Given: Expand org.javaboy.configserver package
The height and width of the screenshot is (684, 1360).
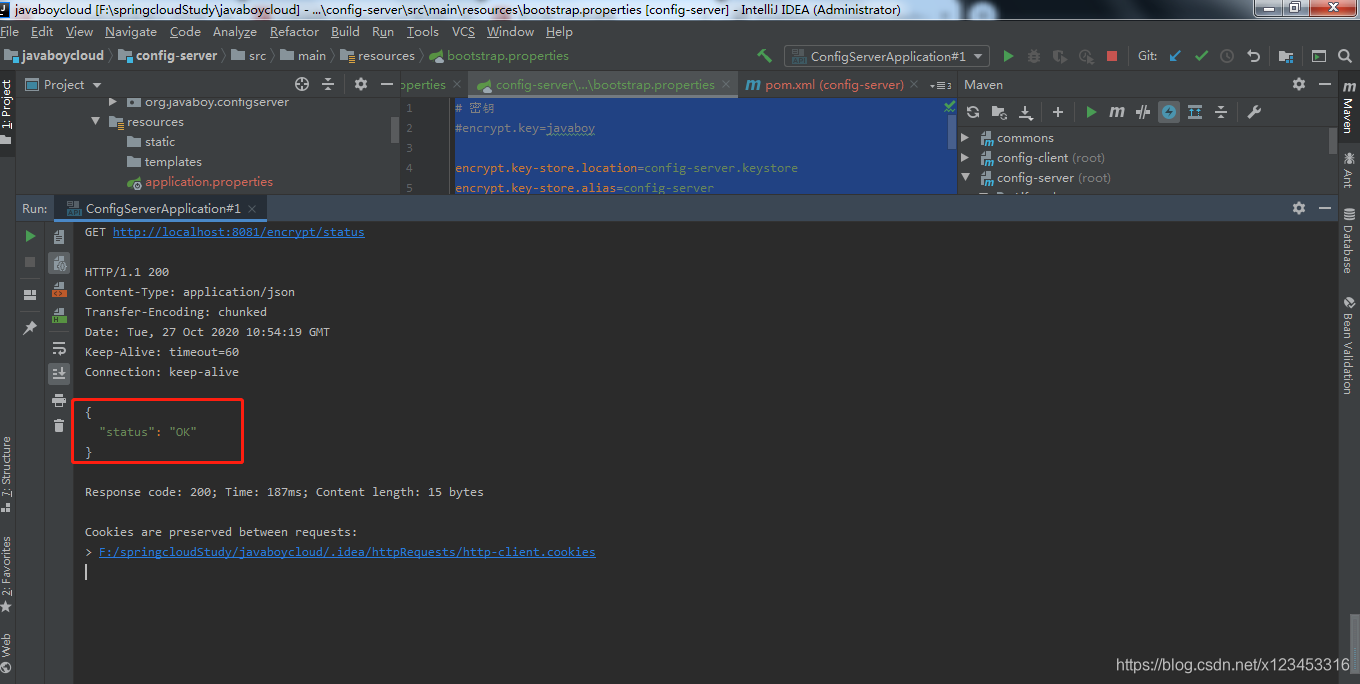Looking at the screenshot, I should coord(112,102).
